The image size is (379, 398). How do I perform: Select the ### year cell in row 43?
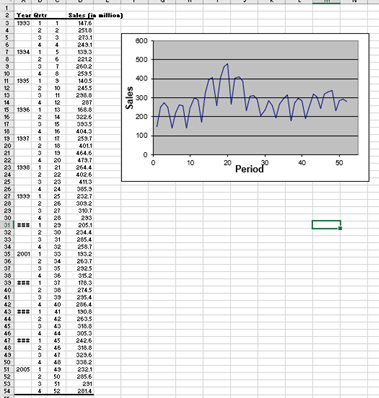(x=23, y=312)
